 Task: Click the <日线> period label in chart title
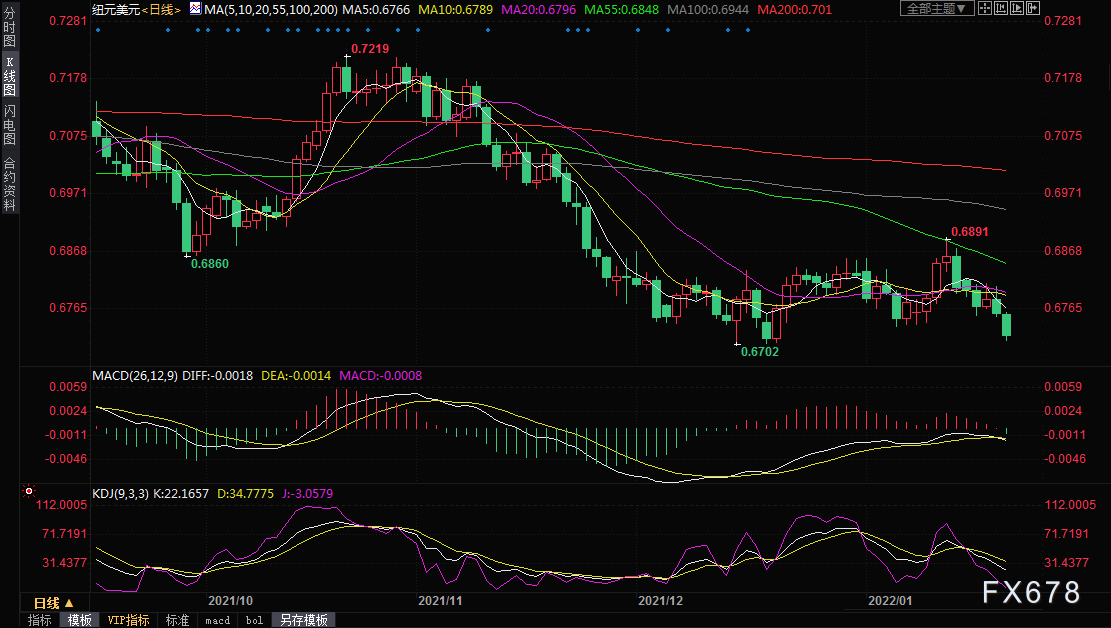[158, 9]
